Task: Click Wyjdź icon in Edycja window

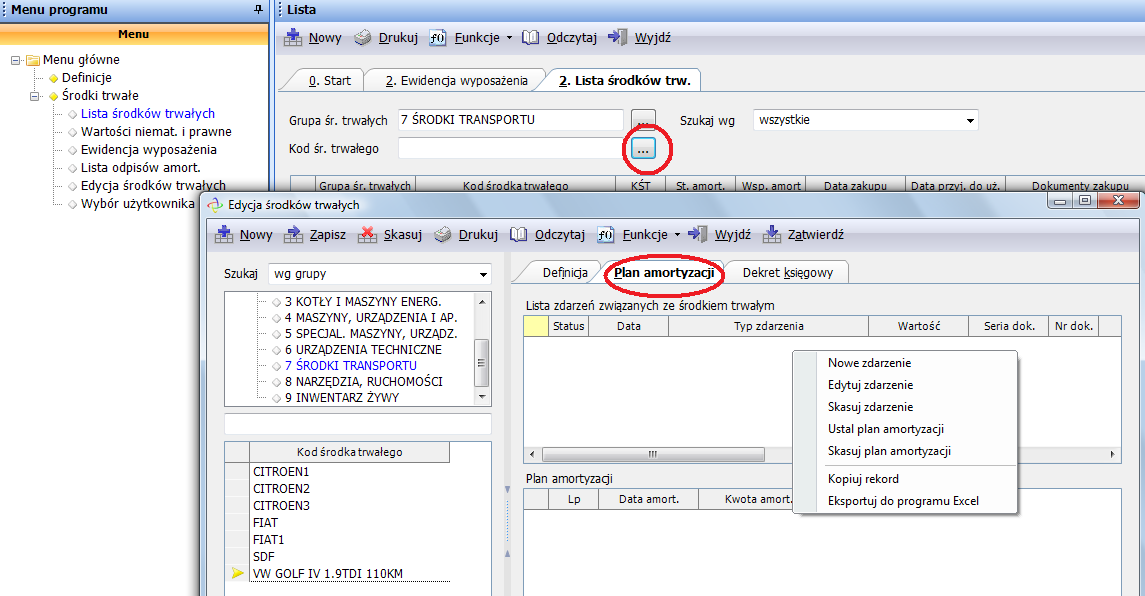Action: coord(698,234)
